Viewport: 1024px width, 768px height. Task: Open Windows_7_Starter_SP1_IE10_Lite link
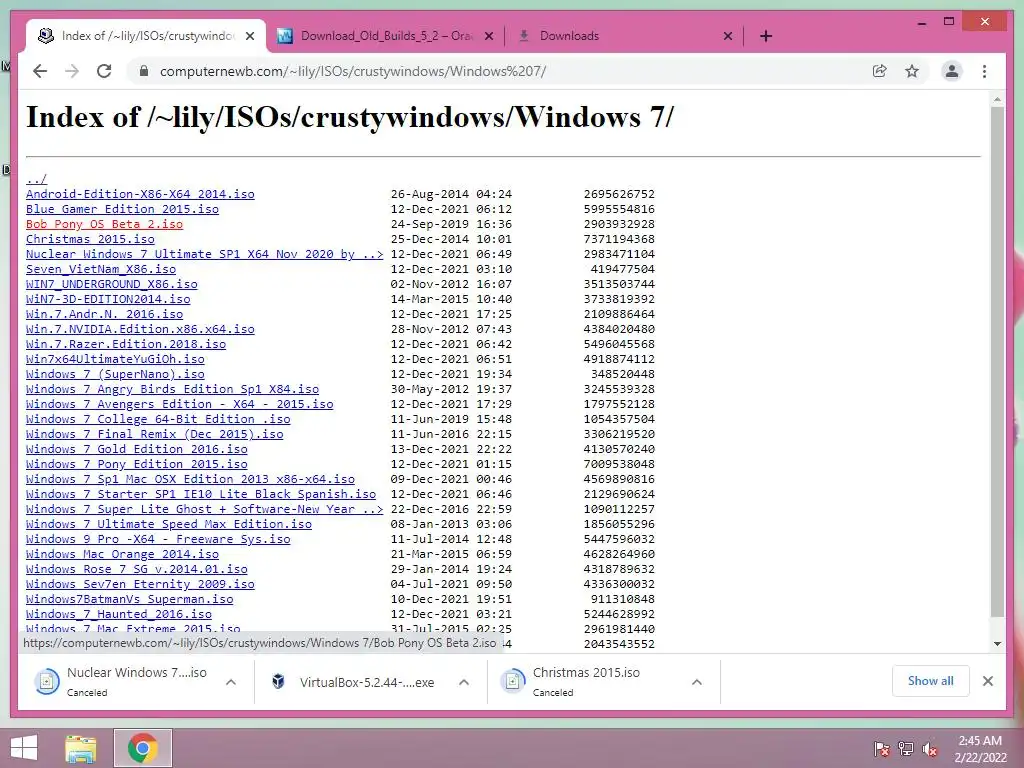201,494
